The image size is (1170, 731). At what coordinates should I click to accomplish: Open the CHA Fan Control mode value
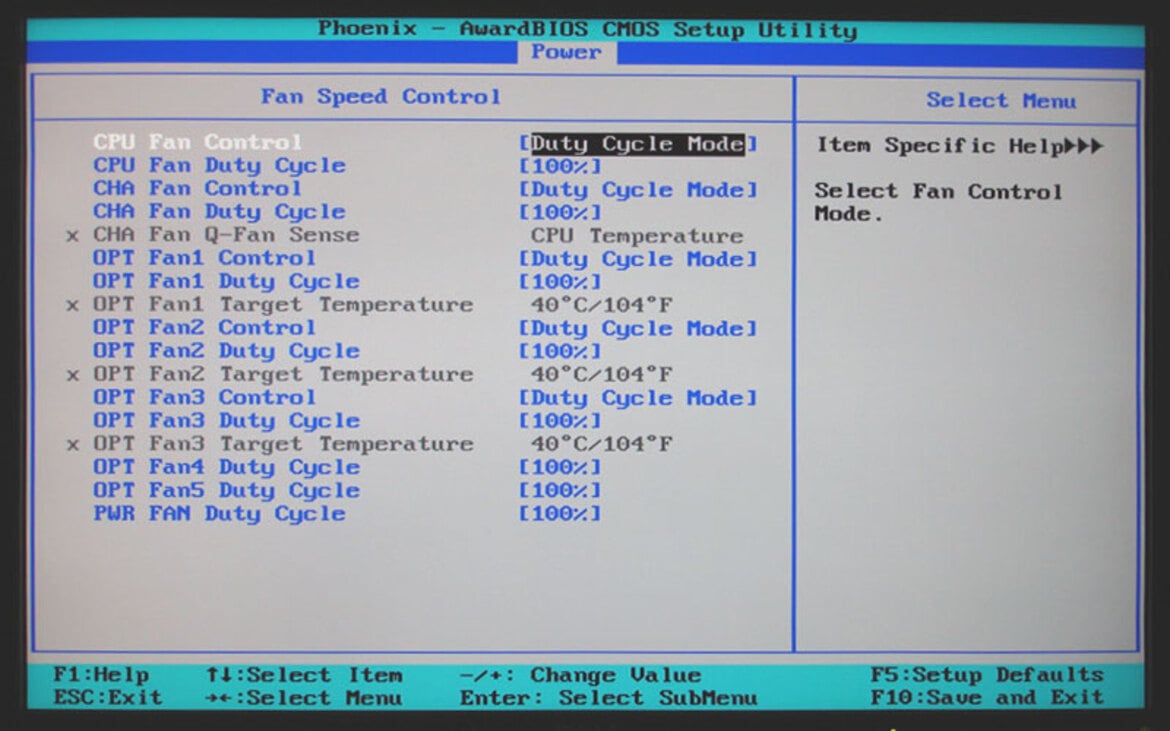(x=638, y=189)
